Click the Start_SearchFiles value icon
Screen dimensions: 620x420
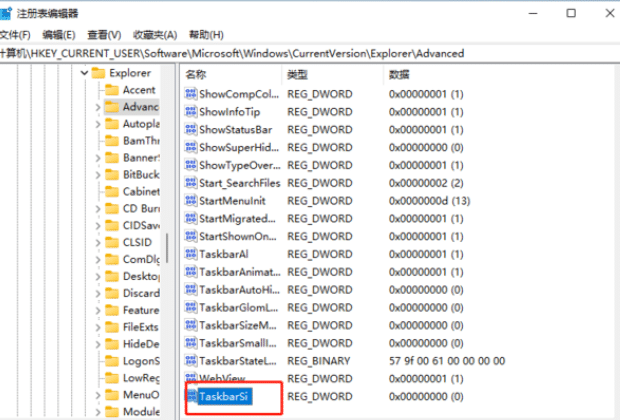click(x=191, y=183)
